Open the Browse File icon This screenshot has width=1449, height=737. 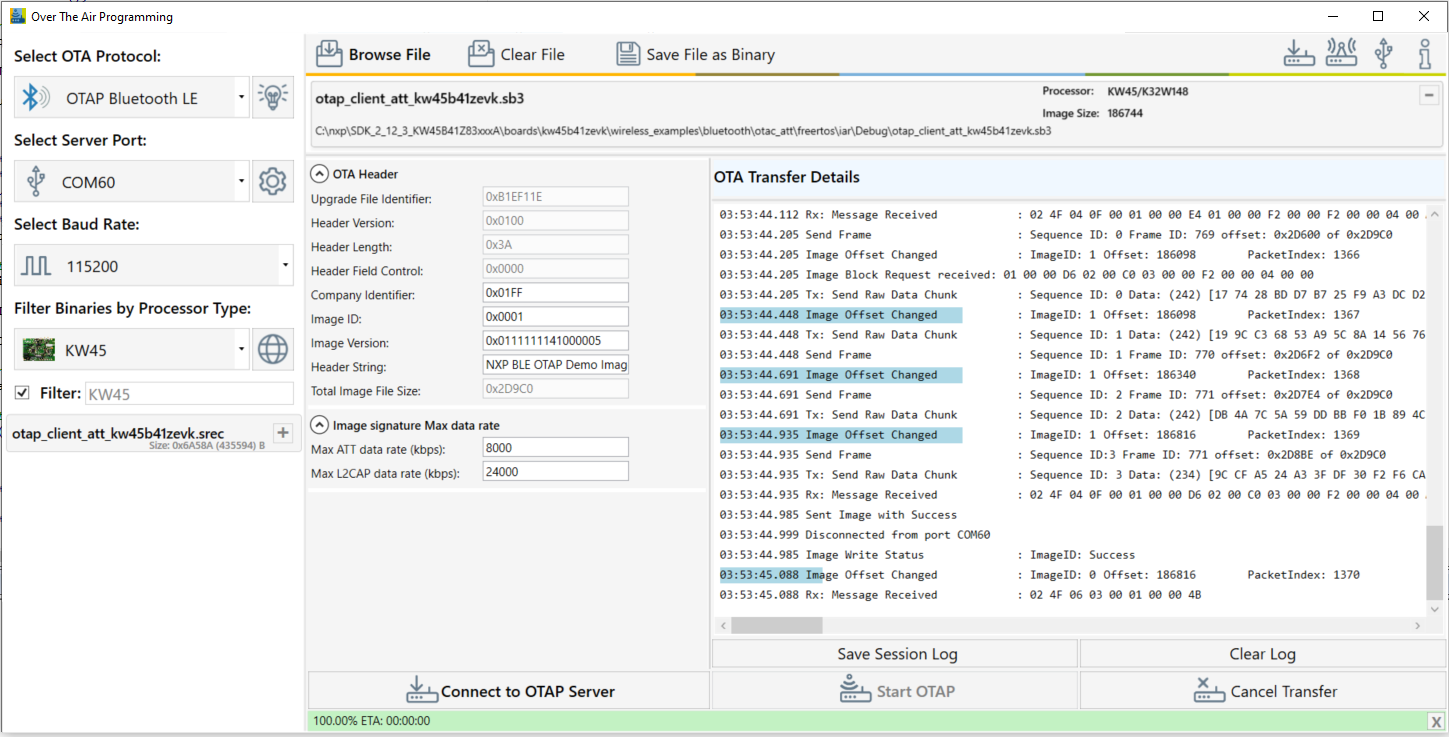click(330, 53)
